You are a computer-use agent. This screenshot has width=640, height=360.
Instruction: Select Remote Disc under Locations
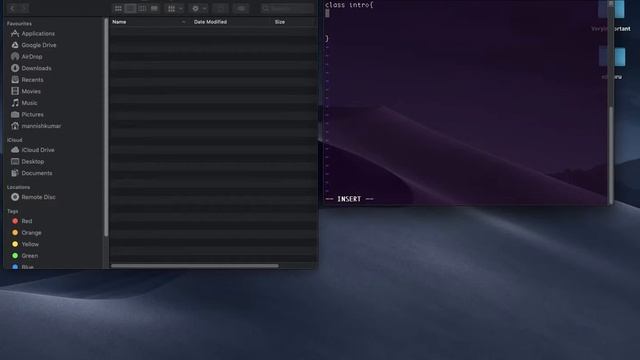coord(33,197)
